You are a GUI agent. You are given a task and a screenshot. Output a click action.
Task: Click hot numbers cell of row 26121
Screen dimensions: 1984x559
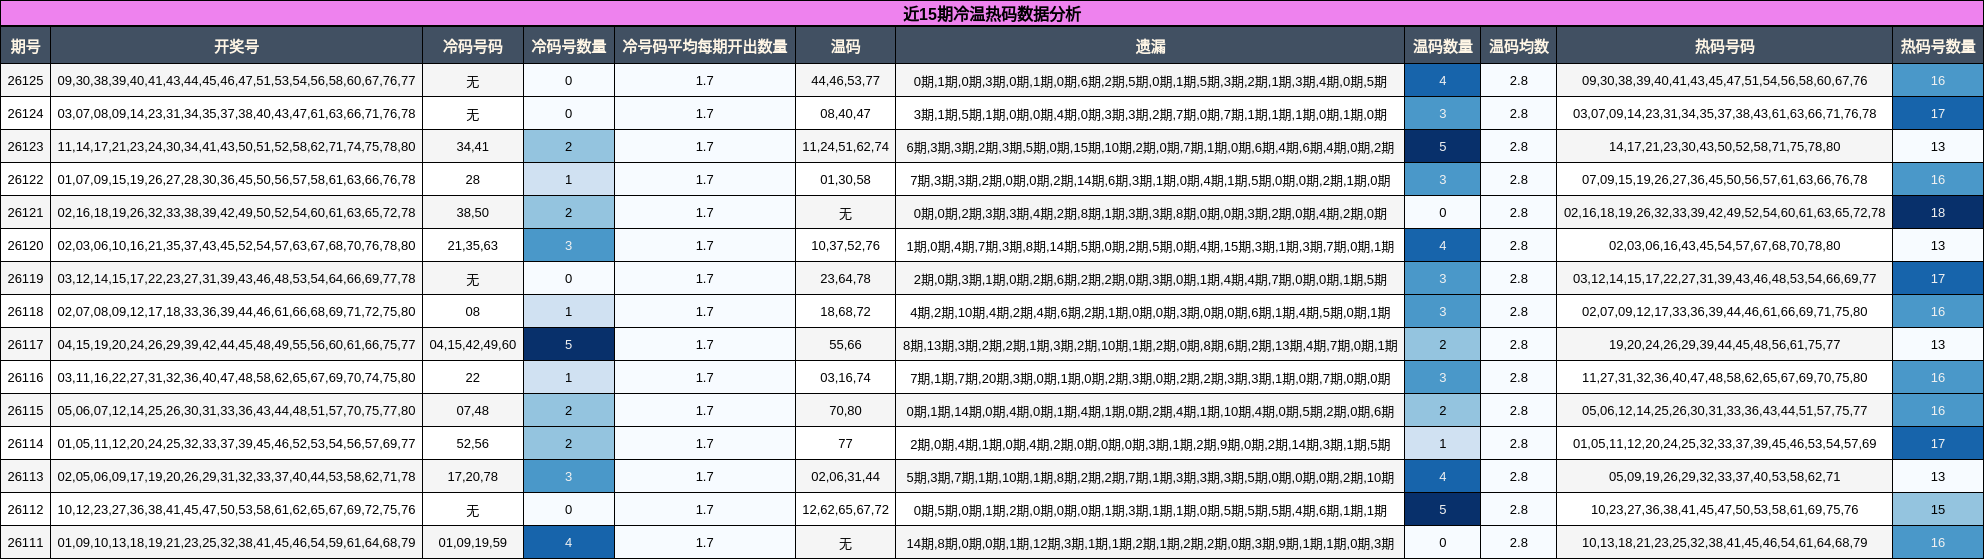pos(1725,213)
